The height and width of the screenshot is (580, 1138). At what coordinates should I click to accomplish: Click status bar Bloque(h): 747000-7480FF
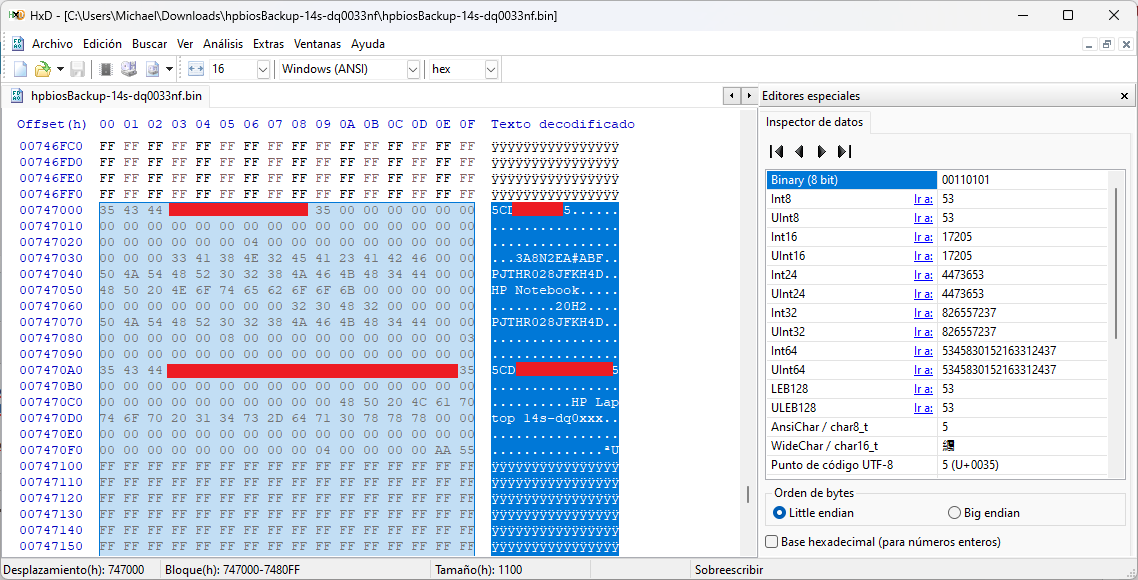tap(232, 570)
